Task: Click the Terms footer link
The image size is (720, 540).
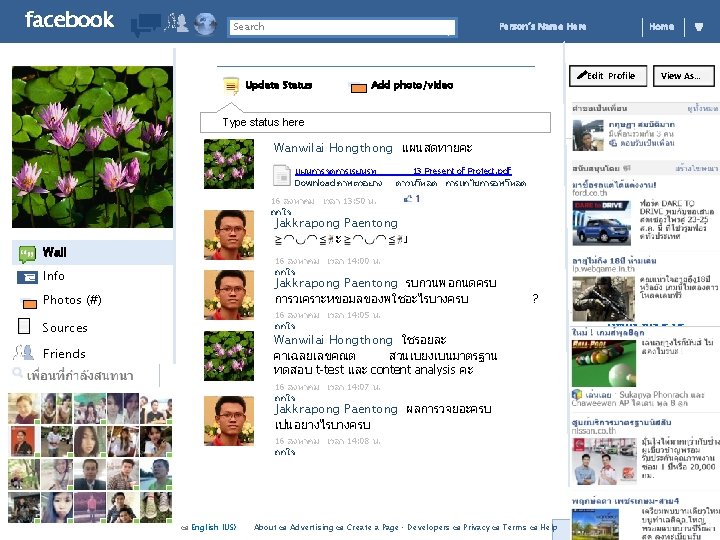Action: pyautogui.click(x=514, y=527)
